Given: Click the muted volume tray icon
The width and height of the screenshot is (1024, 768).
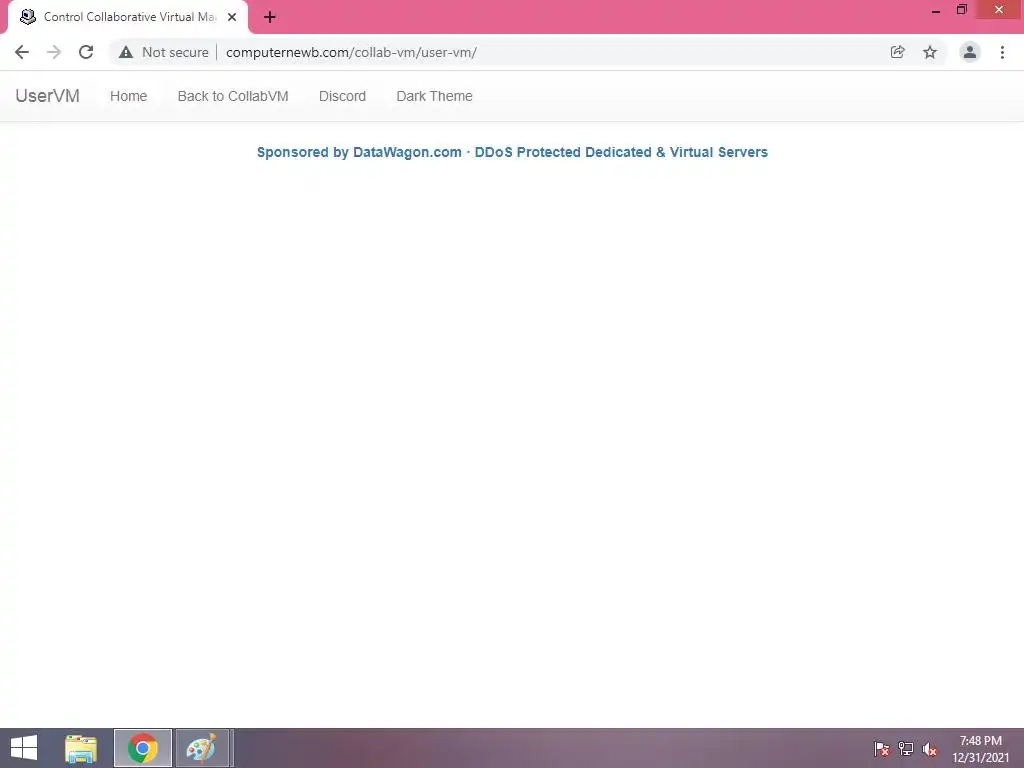Looking at the screenshot, I should pos(930,749).
